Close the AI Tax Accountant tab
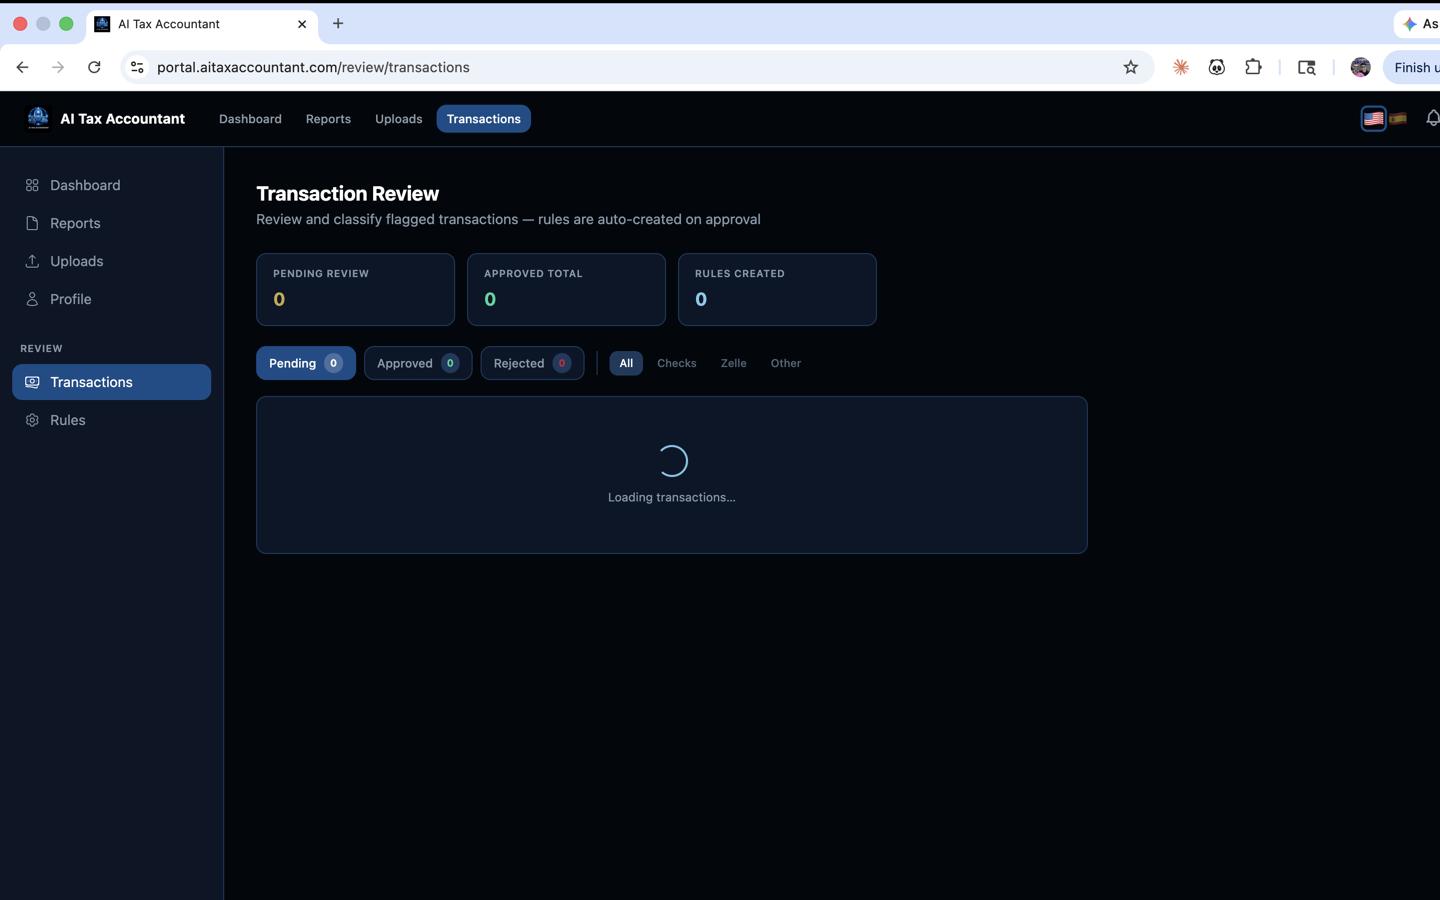 (302, 24)
